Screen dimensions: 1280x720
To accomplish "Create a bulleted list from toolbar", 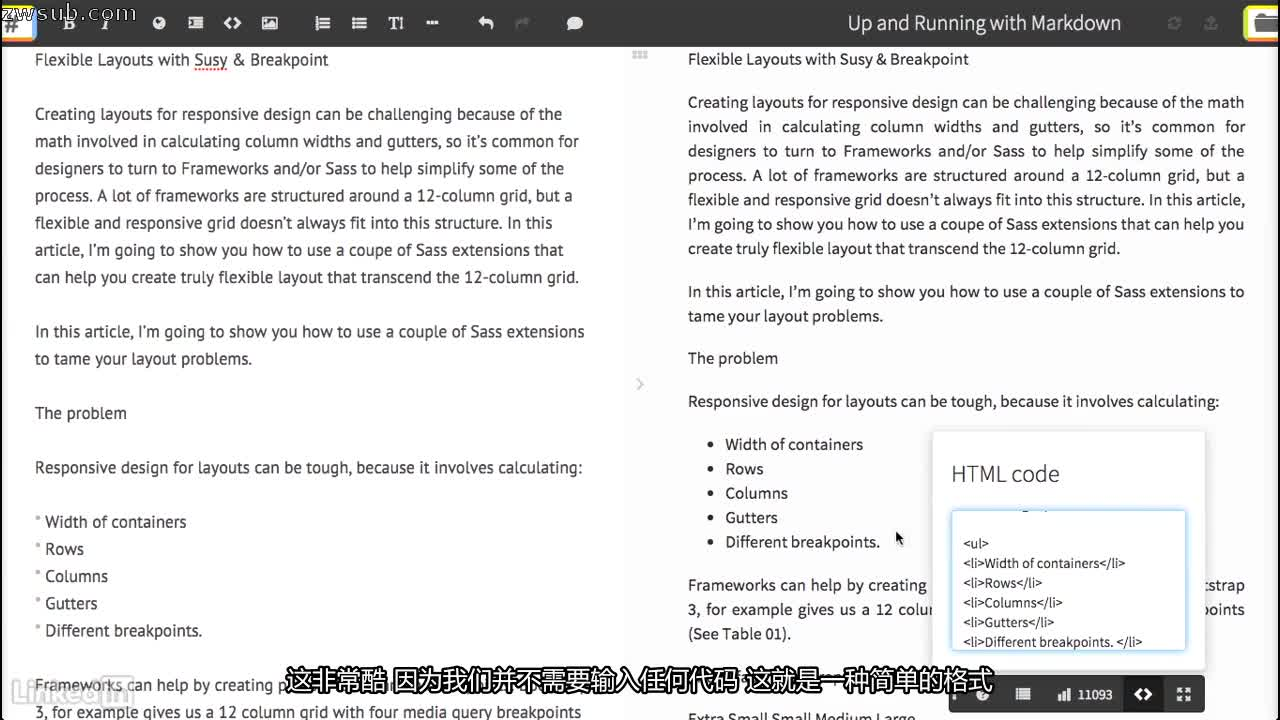I will tap(359, 23).
